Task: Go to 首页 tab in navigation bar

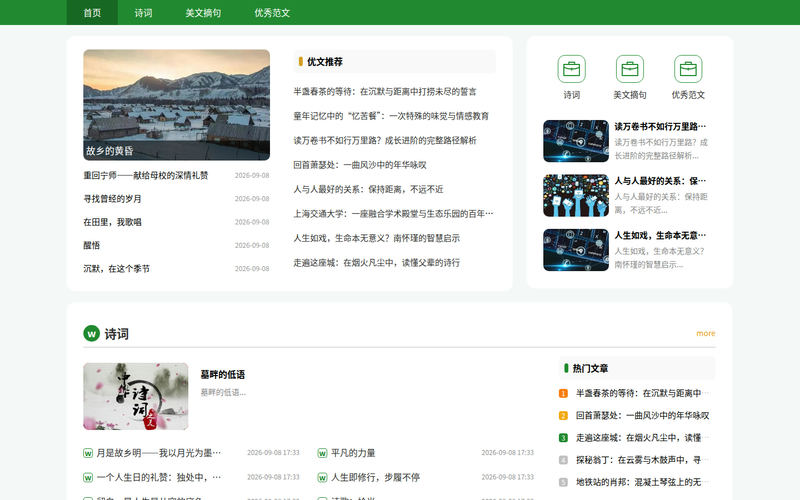Action: 92,12
